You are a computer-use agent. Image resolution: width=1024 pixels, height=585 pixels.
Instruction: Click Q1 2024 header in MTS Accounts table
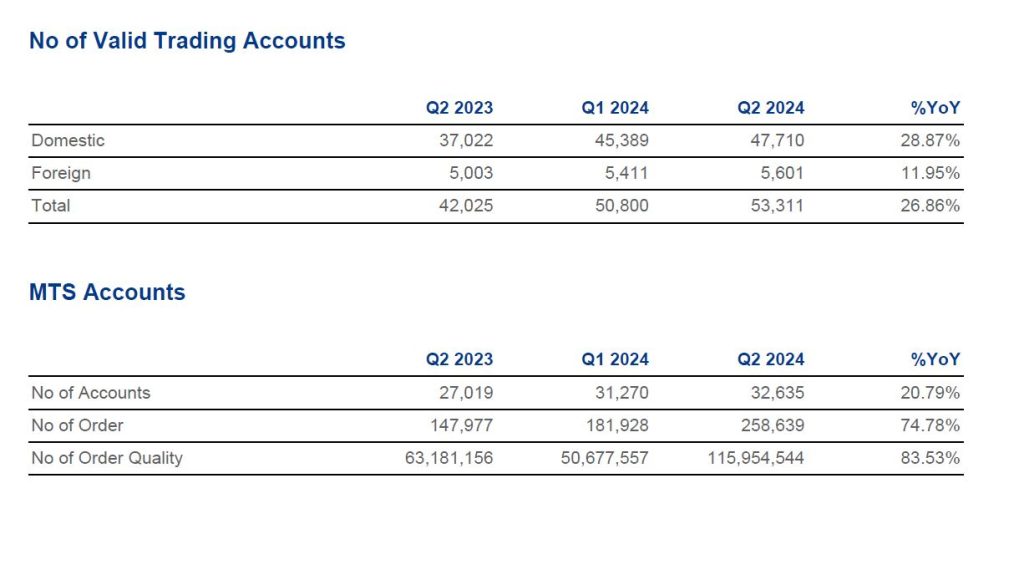click(x=615, y=360)
